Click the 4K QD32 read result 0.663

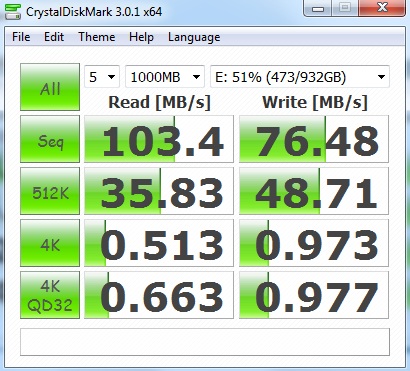point(159,295)
